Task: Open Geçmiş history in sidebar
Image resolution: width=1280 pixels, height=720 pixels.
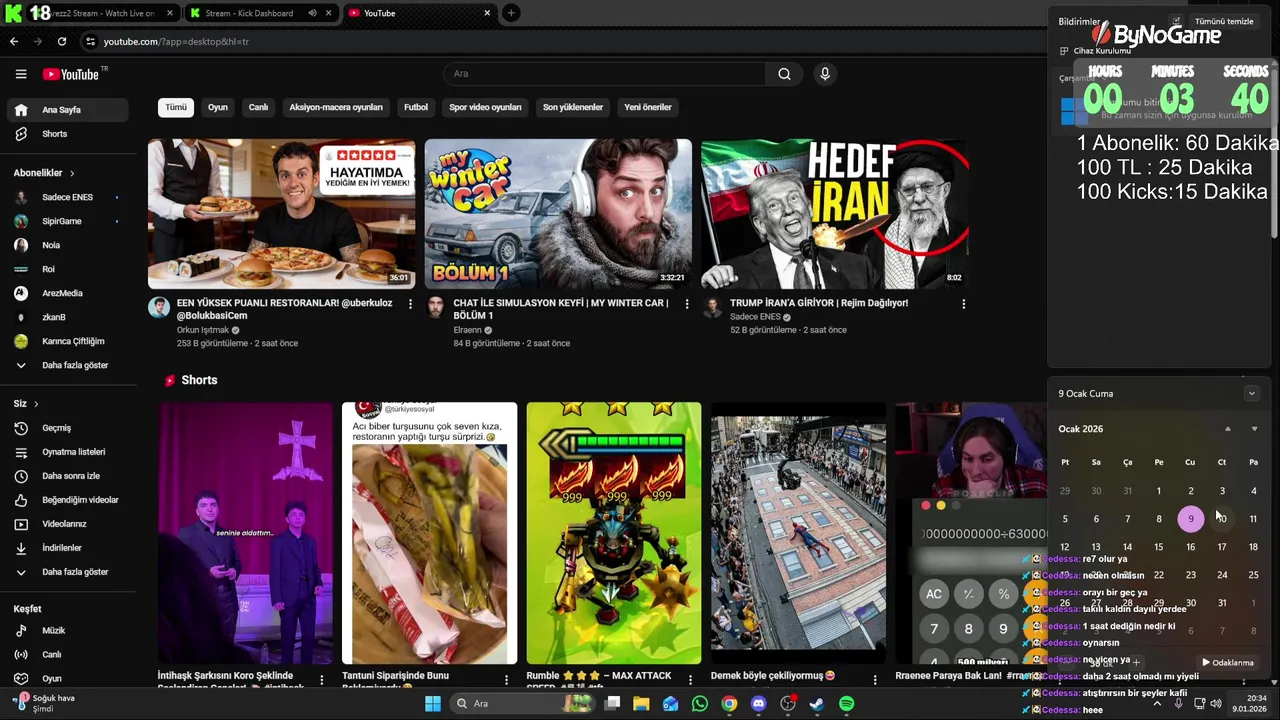Action: coord(68,428)
